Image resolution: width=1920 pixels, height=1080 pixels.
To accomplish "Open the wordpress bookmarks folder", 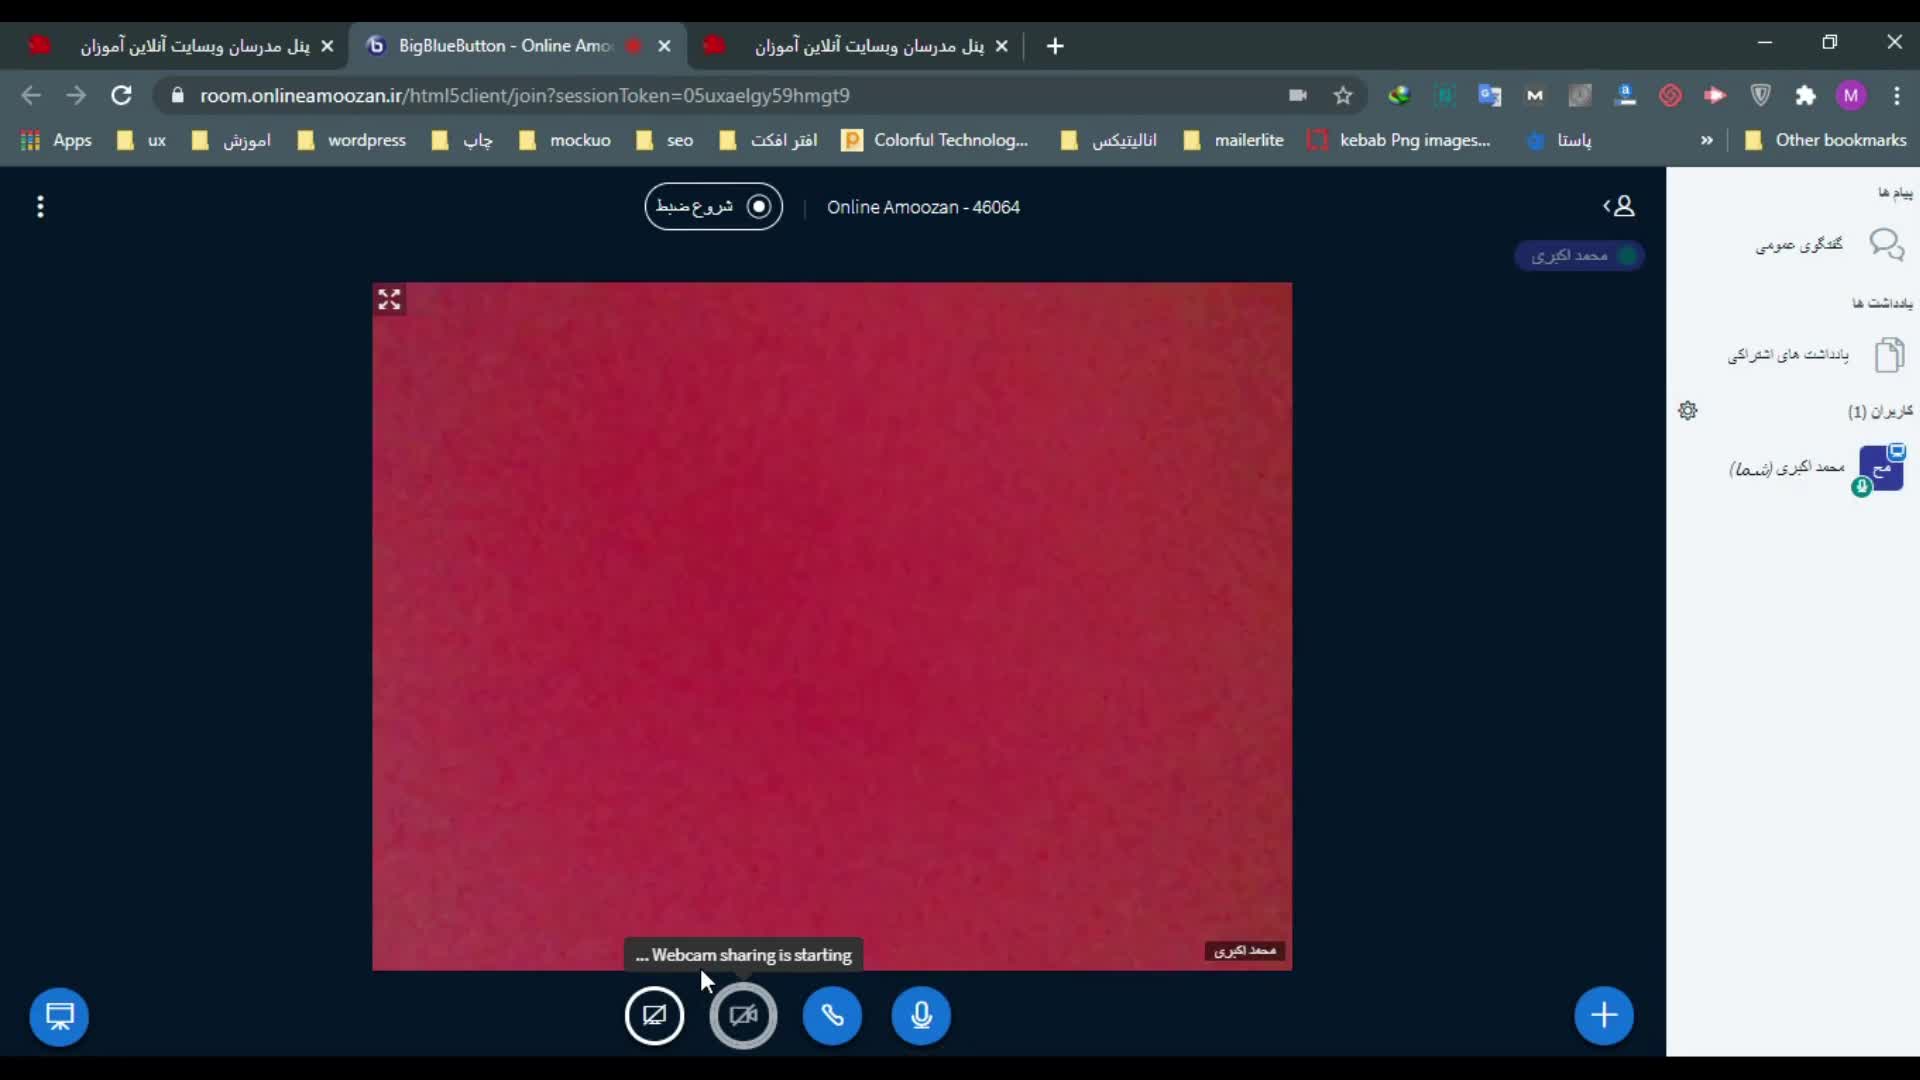I will (x=352, y=140).
